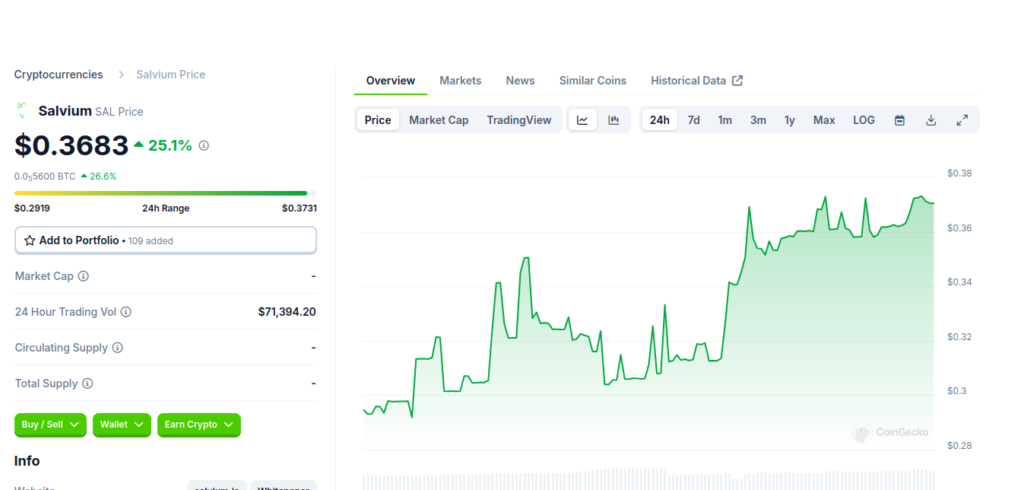Screen dimensions: 1024x490
Task: Select the 1m time range
Action: (x=725, y=120)
